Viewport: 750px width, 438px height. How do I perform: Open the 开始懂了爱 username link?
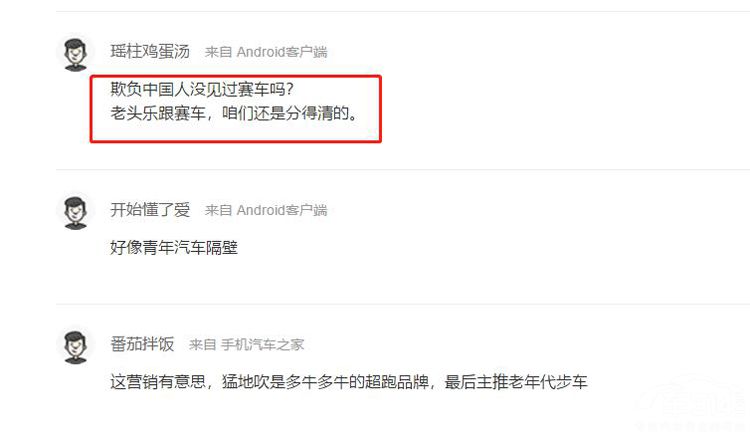tap(150, 209)
